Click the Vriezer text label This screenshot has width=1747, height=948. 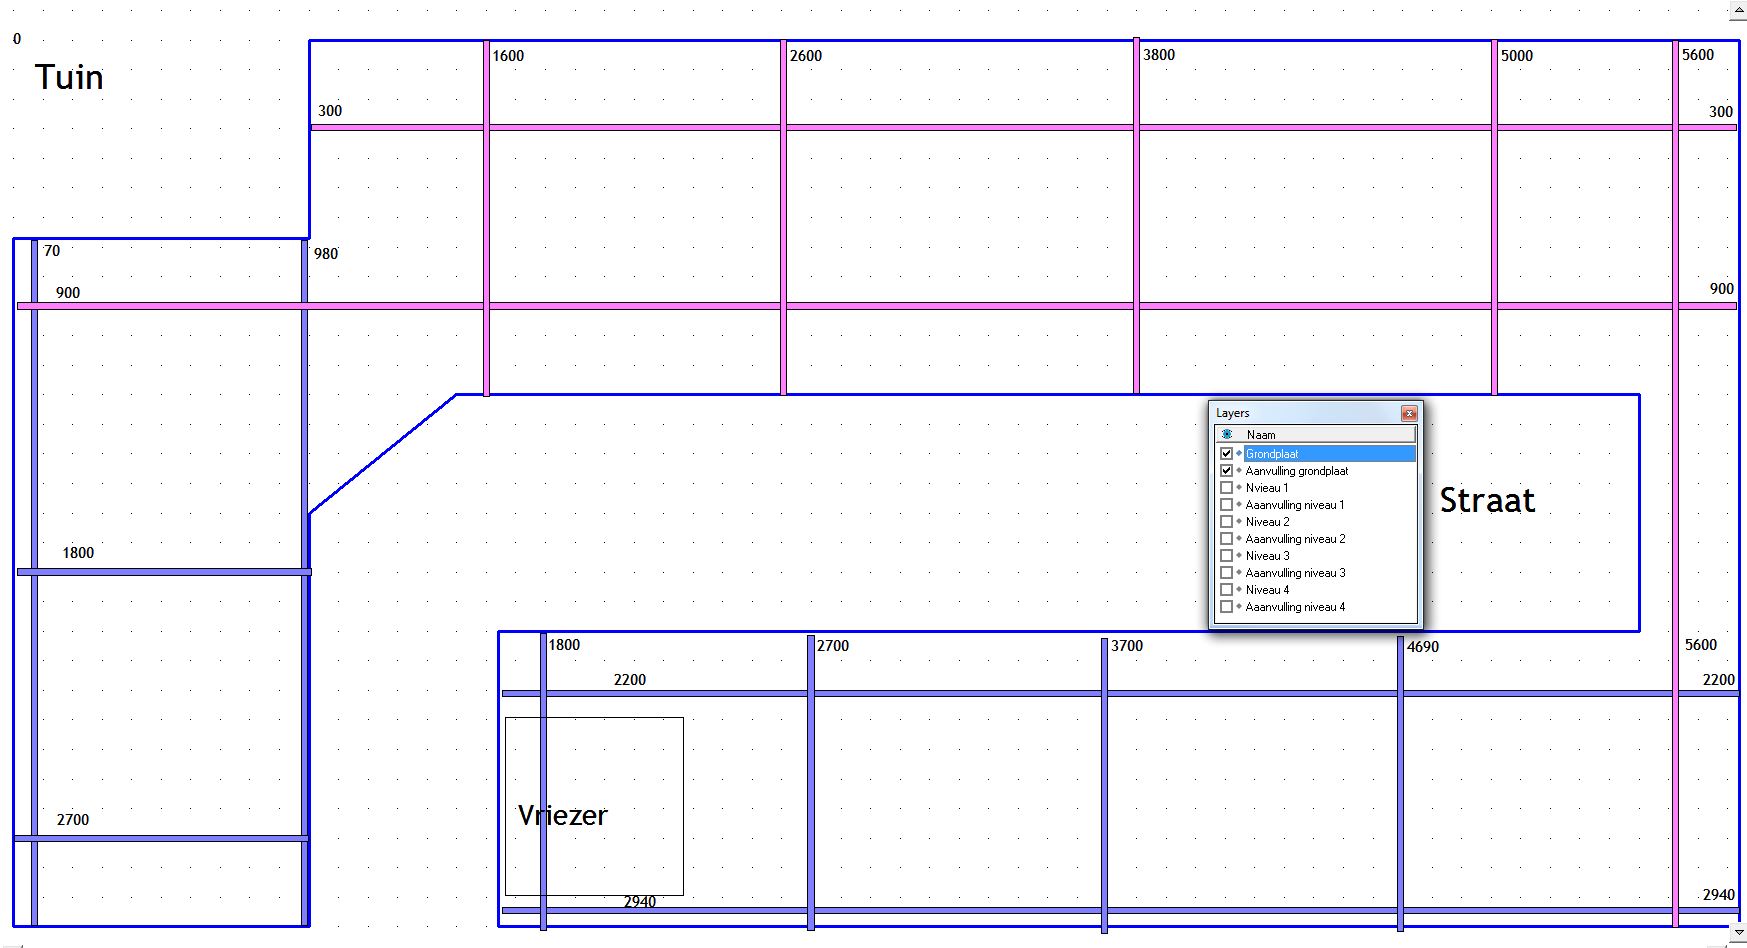(562, 815)
